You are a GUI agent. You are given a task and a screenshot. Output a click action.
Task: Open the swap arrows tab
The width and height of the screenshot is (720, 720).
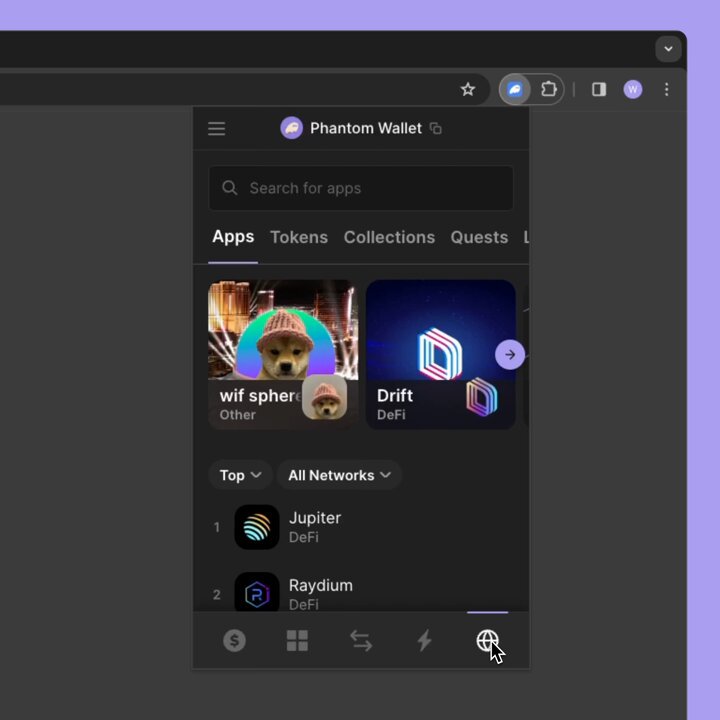361,641
